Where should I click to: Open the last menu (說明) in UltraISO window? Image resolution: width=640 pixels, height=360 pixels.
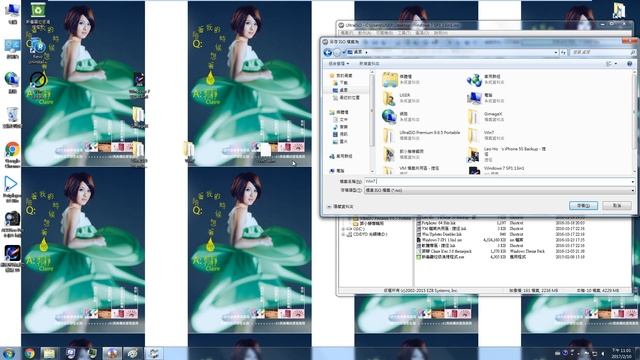[x=440, y=33]
